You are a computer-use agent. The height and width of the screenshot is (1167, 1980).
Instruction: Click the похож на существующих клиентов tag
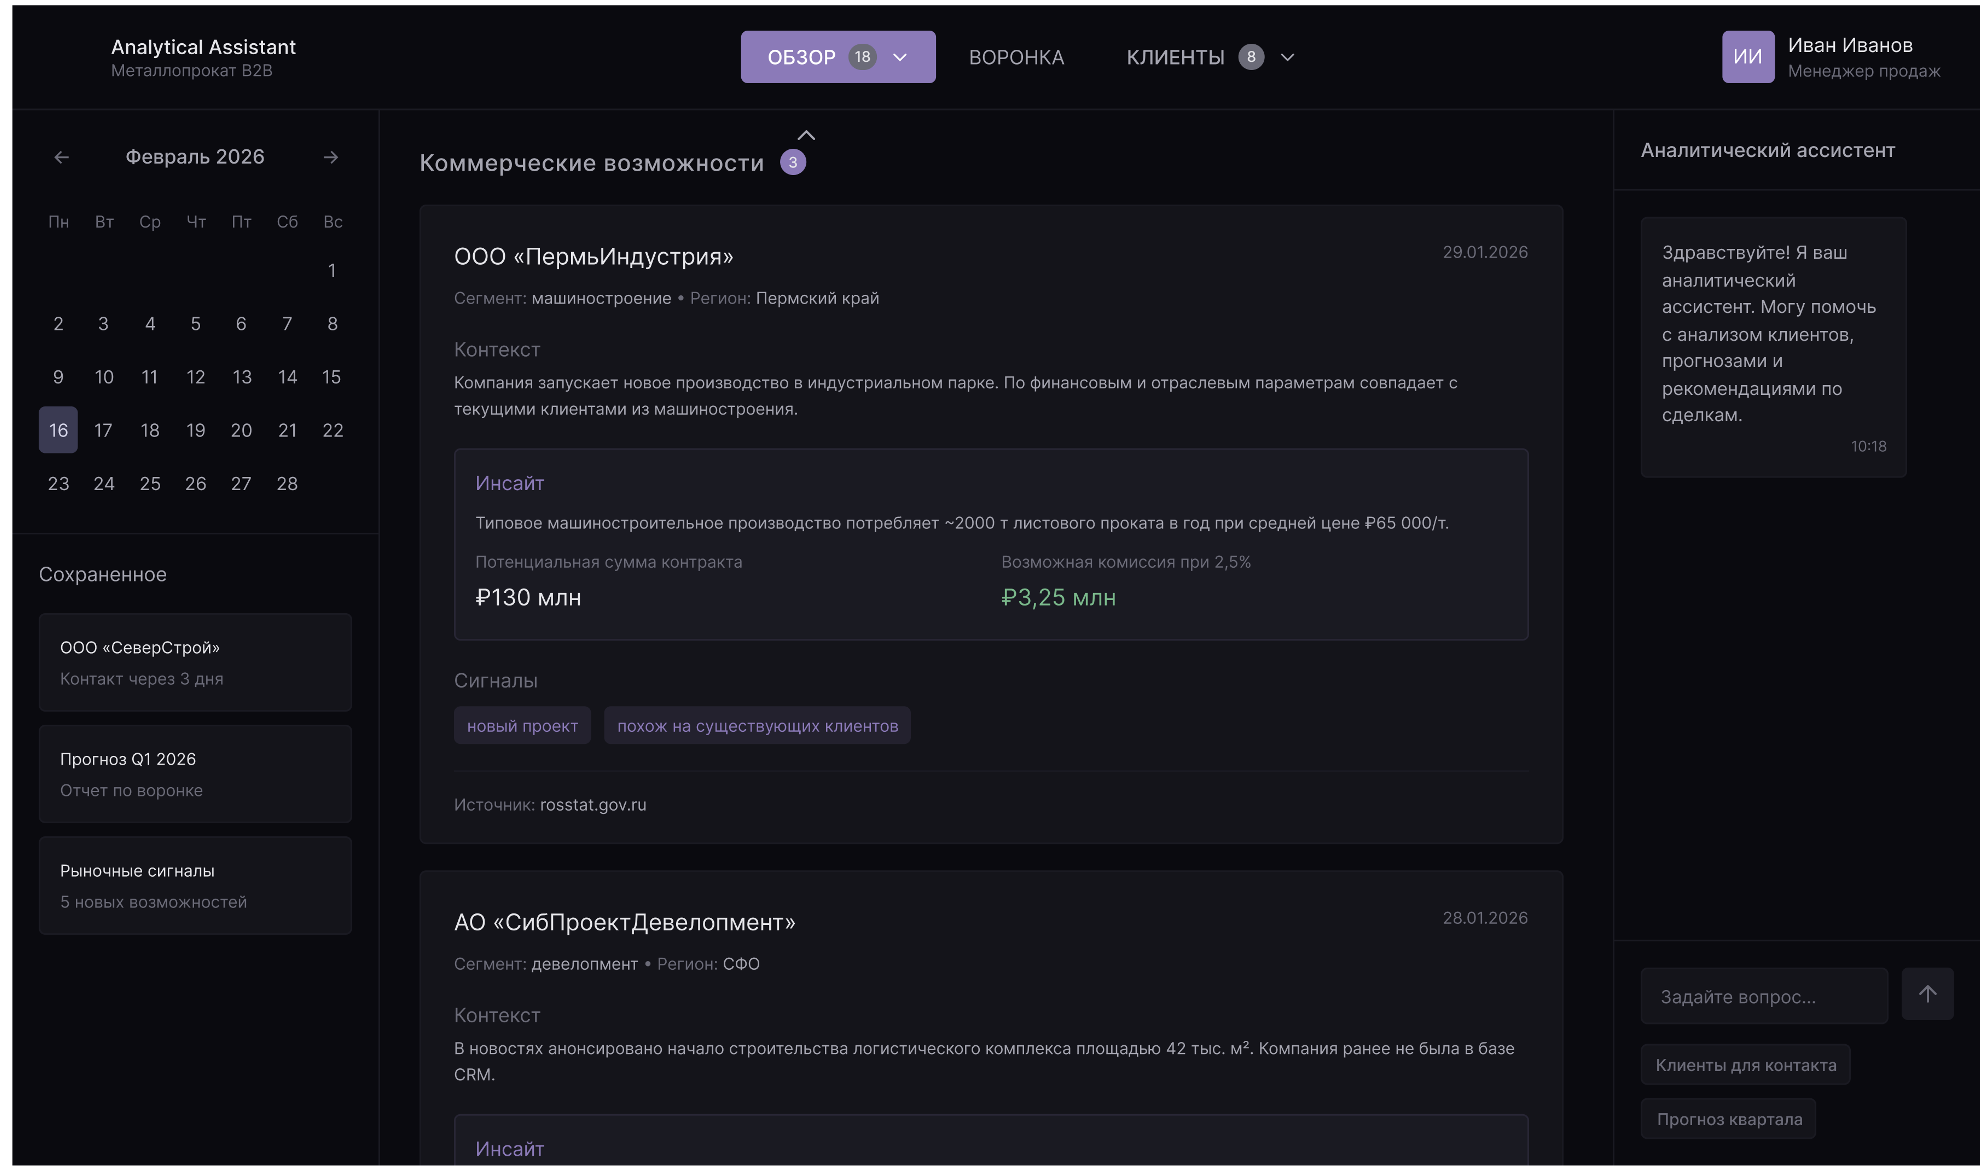pyautogui.click(x=757, y=726)
